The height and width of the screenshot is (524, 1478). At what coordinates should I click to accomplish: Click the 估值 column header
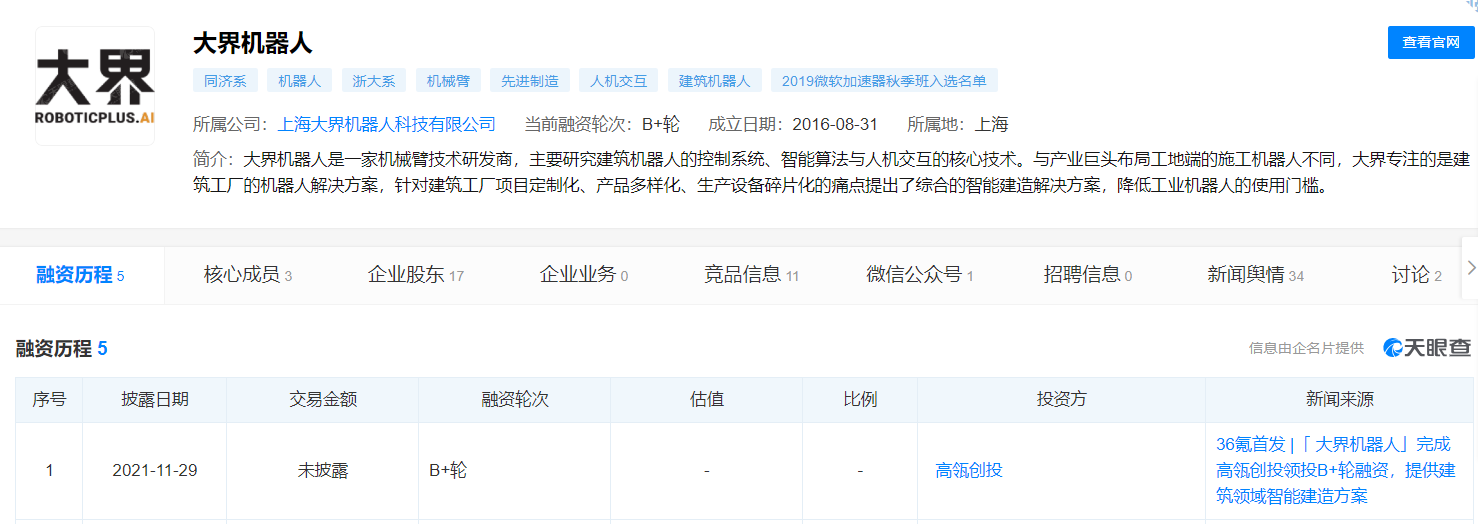706,399
